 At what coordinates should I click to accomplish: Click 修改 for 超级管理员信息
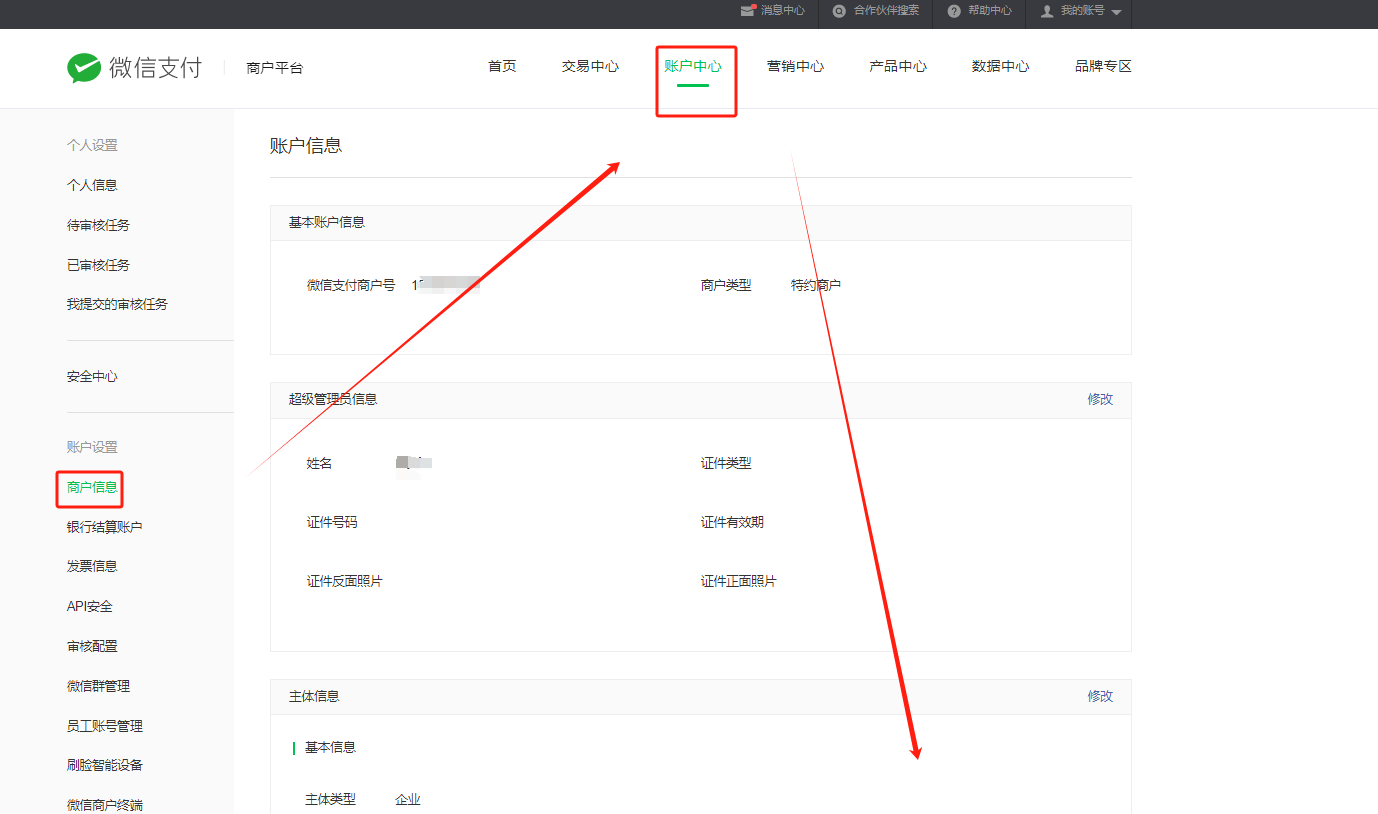[1100, 399]
